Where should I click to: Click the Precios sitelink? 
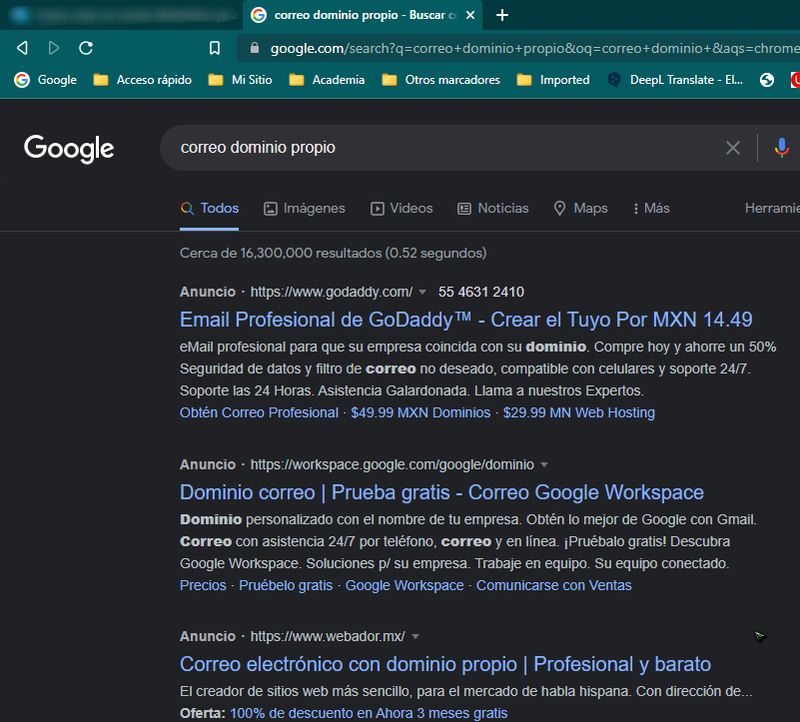click(203, 585)
